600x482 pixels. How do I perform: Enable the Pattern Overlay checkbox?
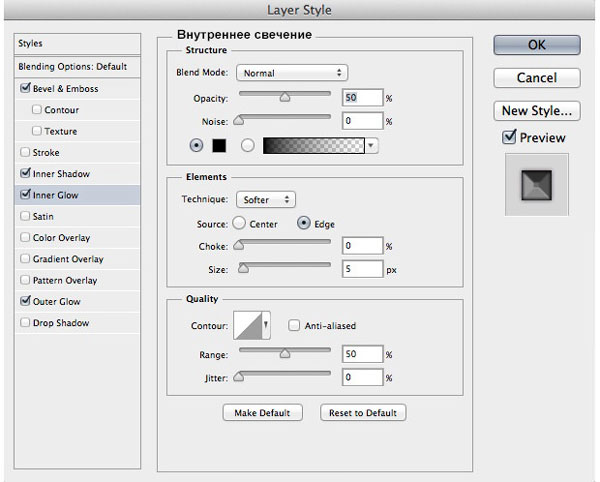click(x=25, y=280)
